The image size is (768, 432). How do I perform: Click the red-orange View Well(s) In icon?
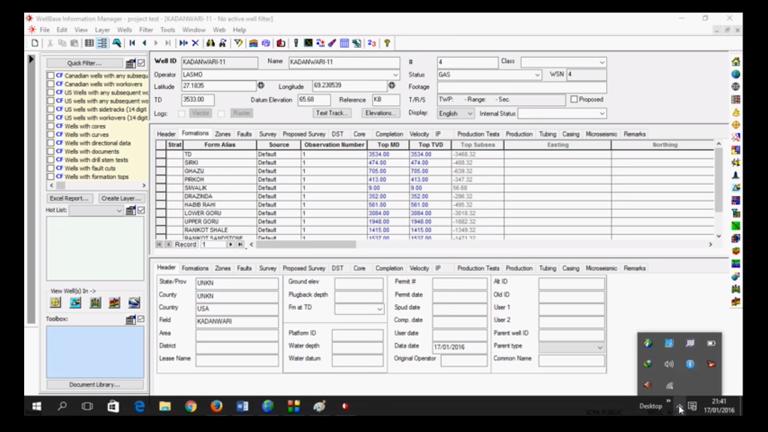coord(115,303)
